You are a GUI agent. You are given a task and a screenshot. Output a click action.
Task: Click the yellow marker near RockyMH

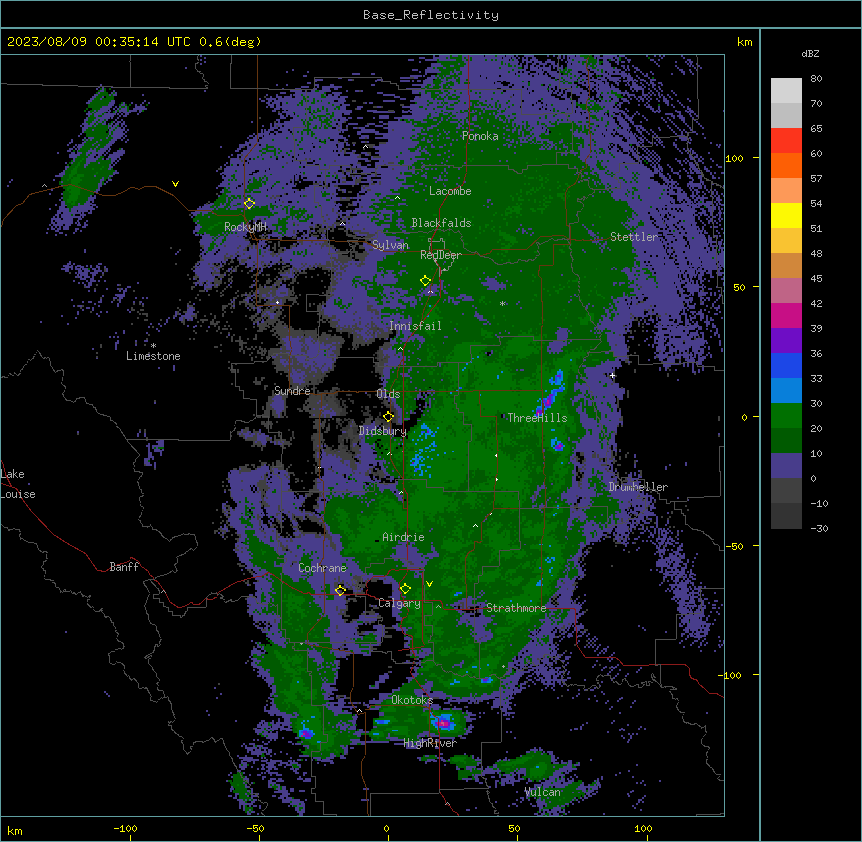pos(249,203)
